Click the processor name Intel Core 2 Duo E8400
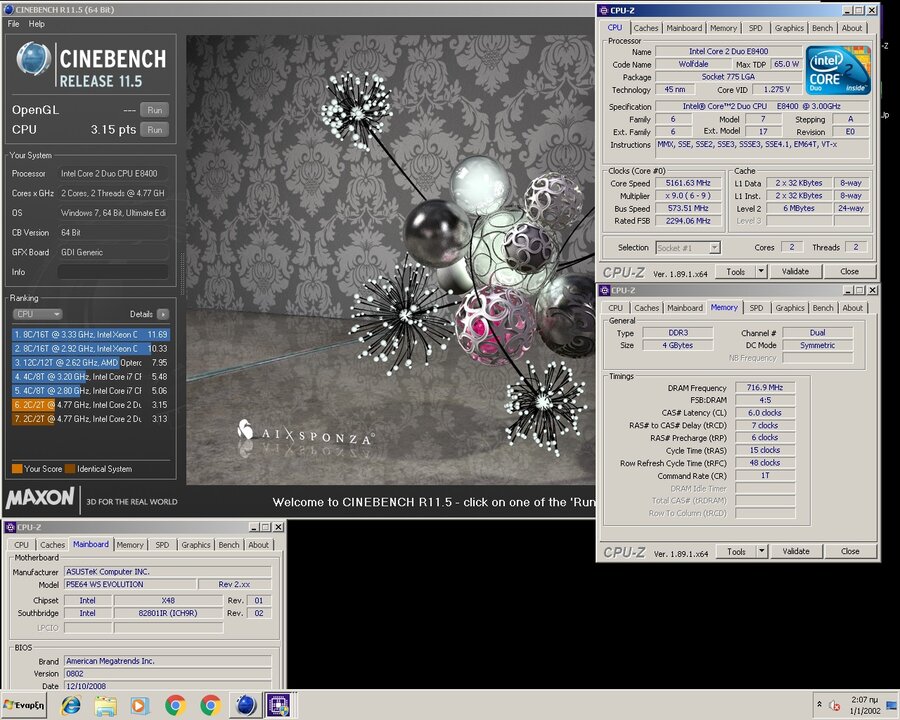Screen dimensions: 900x720 (x=728, y=51)
